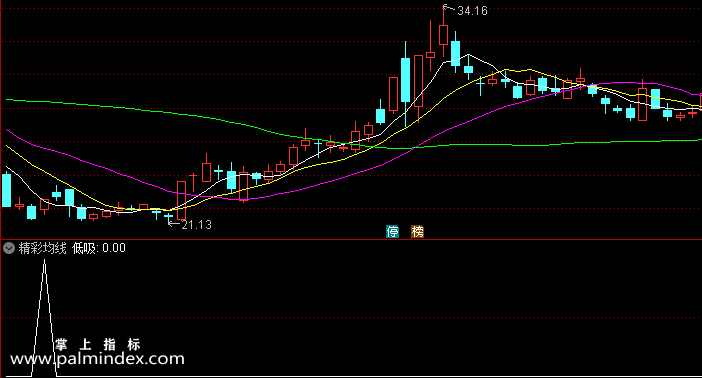Select the candle at the 21.13 low
The image size is (702, 378).
[x=168, y=216]
